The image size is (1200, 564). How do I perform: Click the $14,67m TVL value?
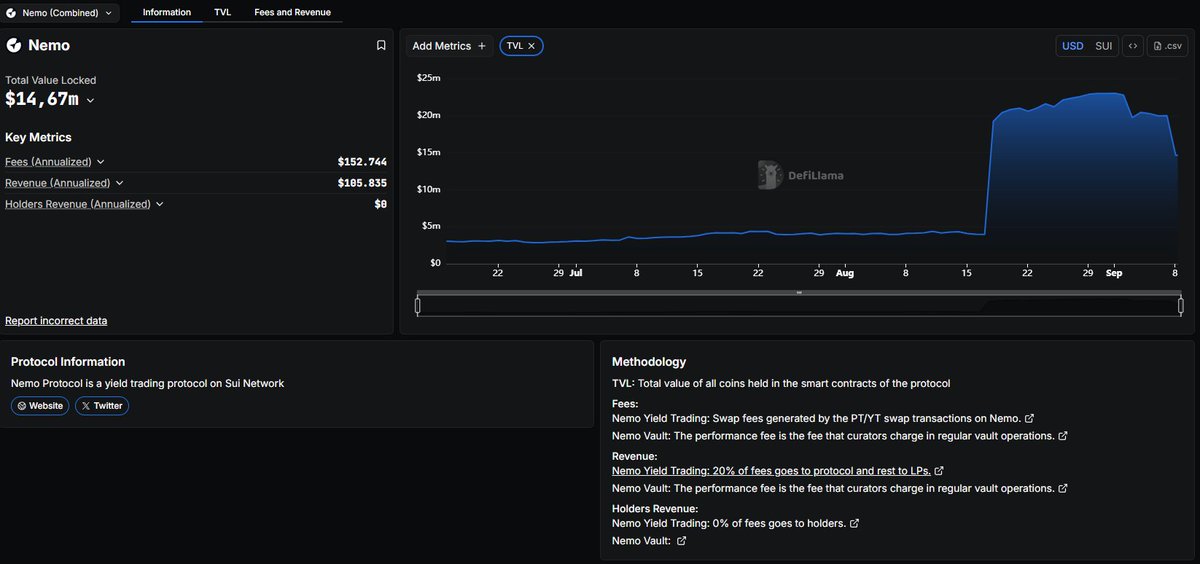[x=42, y=99]
